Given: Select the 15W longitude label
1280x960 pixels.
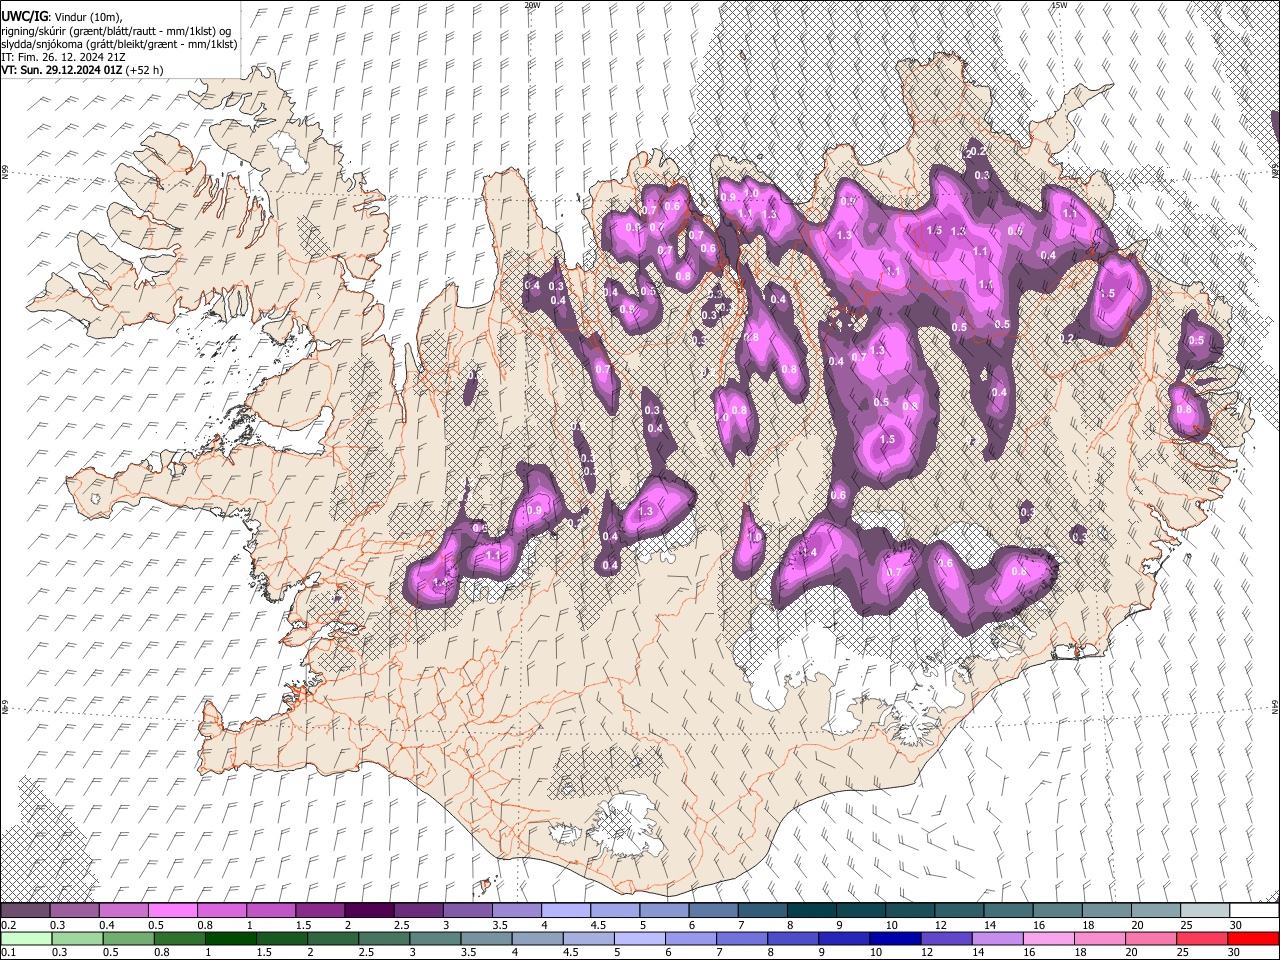Looking at the screenshot, I should coord(1059,5).
